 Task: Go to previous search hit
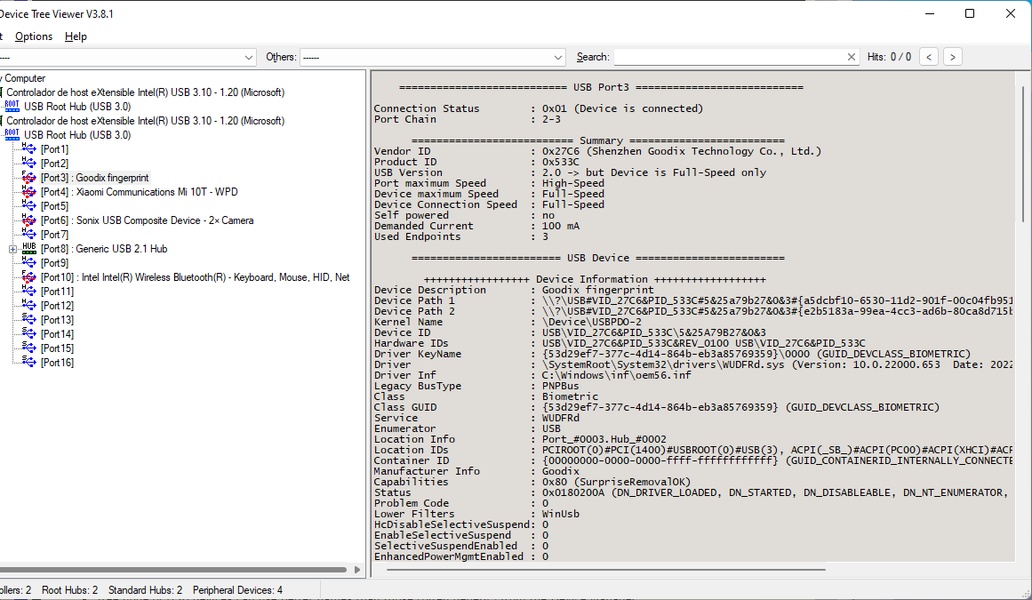928,57
